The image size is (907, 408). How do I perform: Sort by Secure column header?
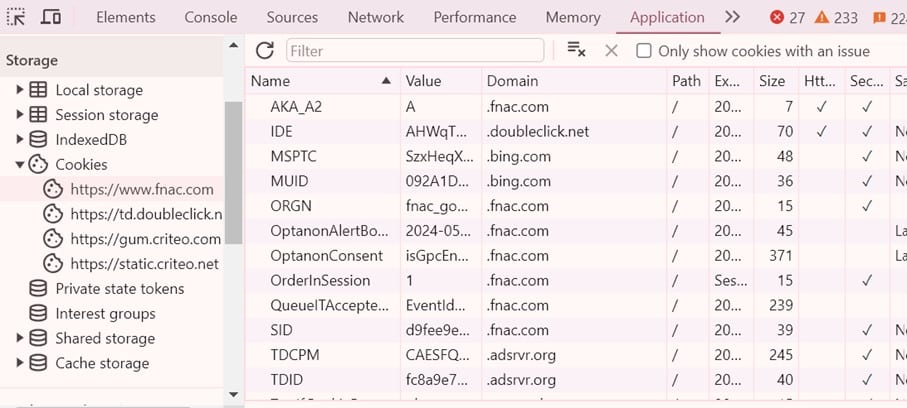tap(867, 81)
